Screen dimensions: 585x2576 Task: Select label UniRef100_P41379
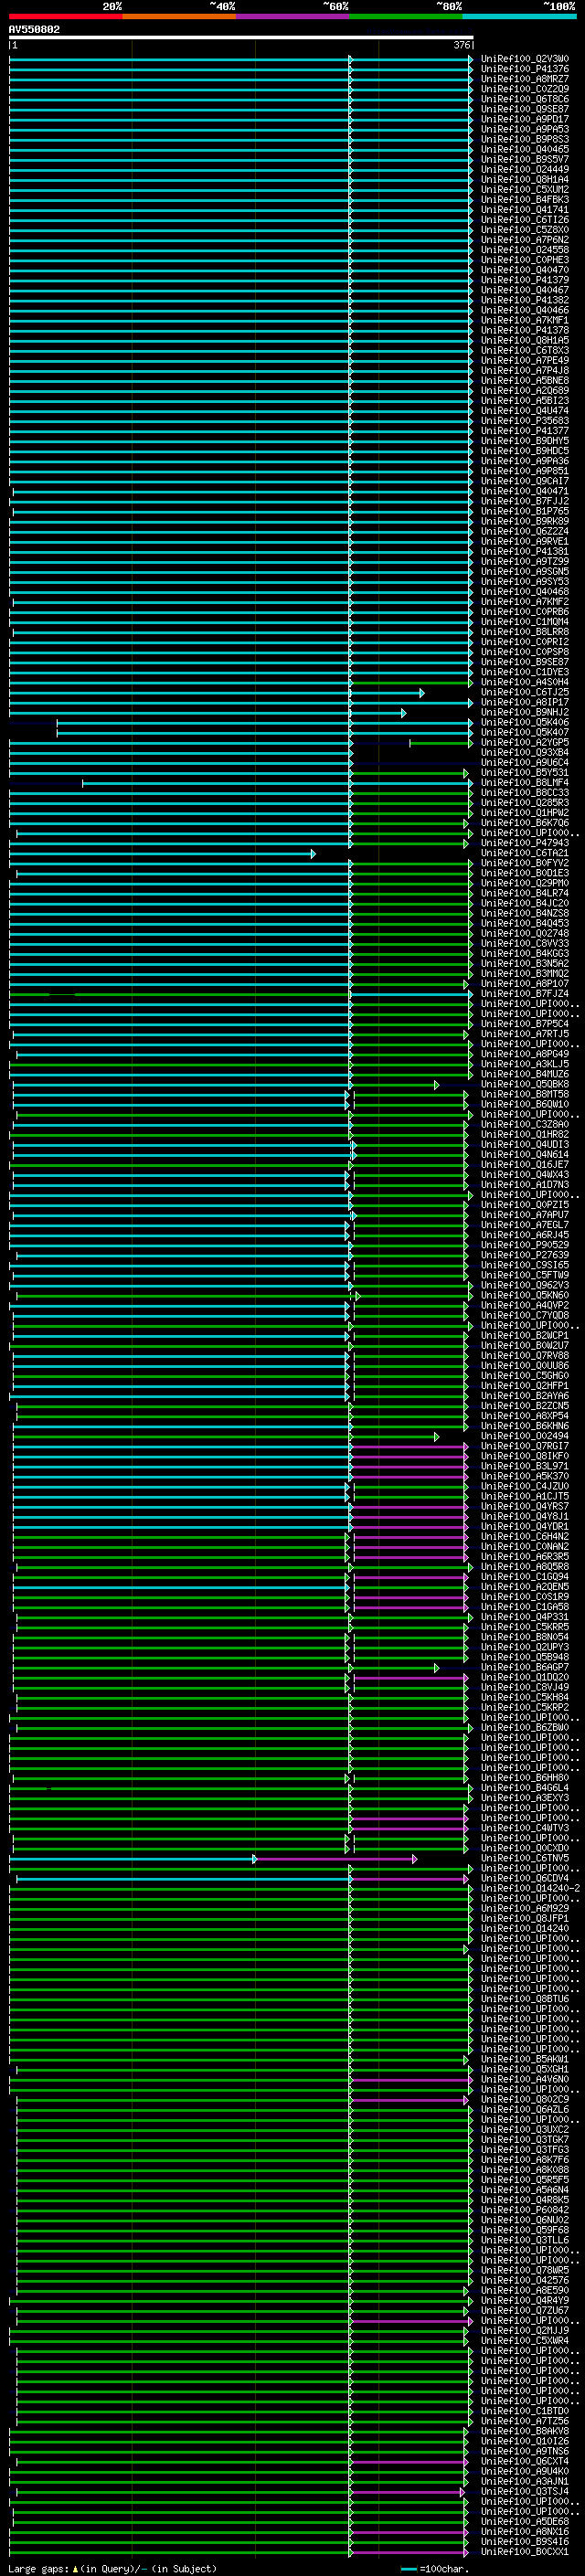click(525, 280)
